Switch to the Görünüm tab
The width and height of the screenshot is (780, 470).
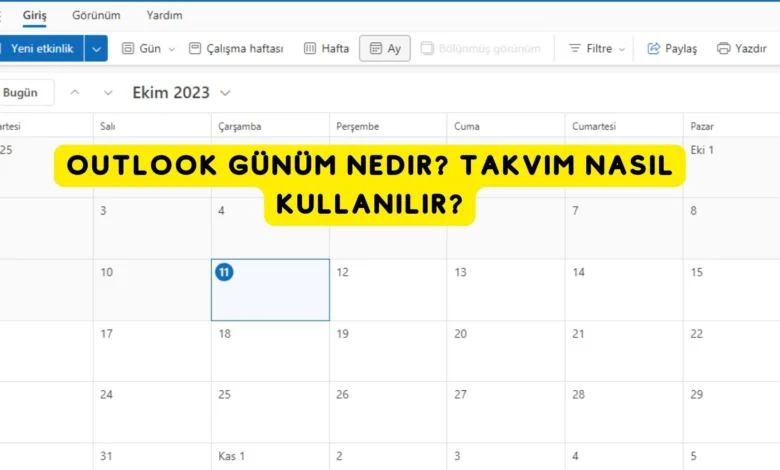(96, 16)
